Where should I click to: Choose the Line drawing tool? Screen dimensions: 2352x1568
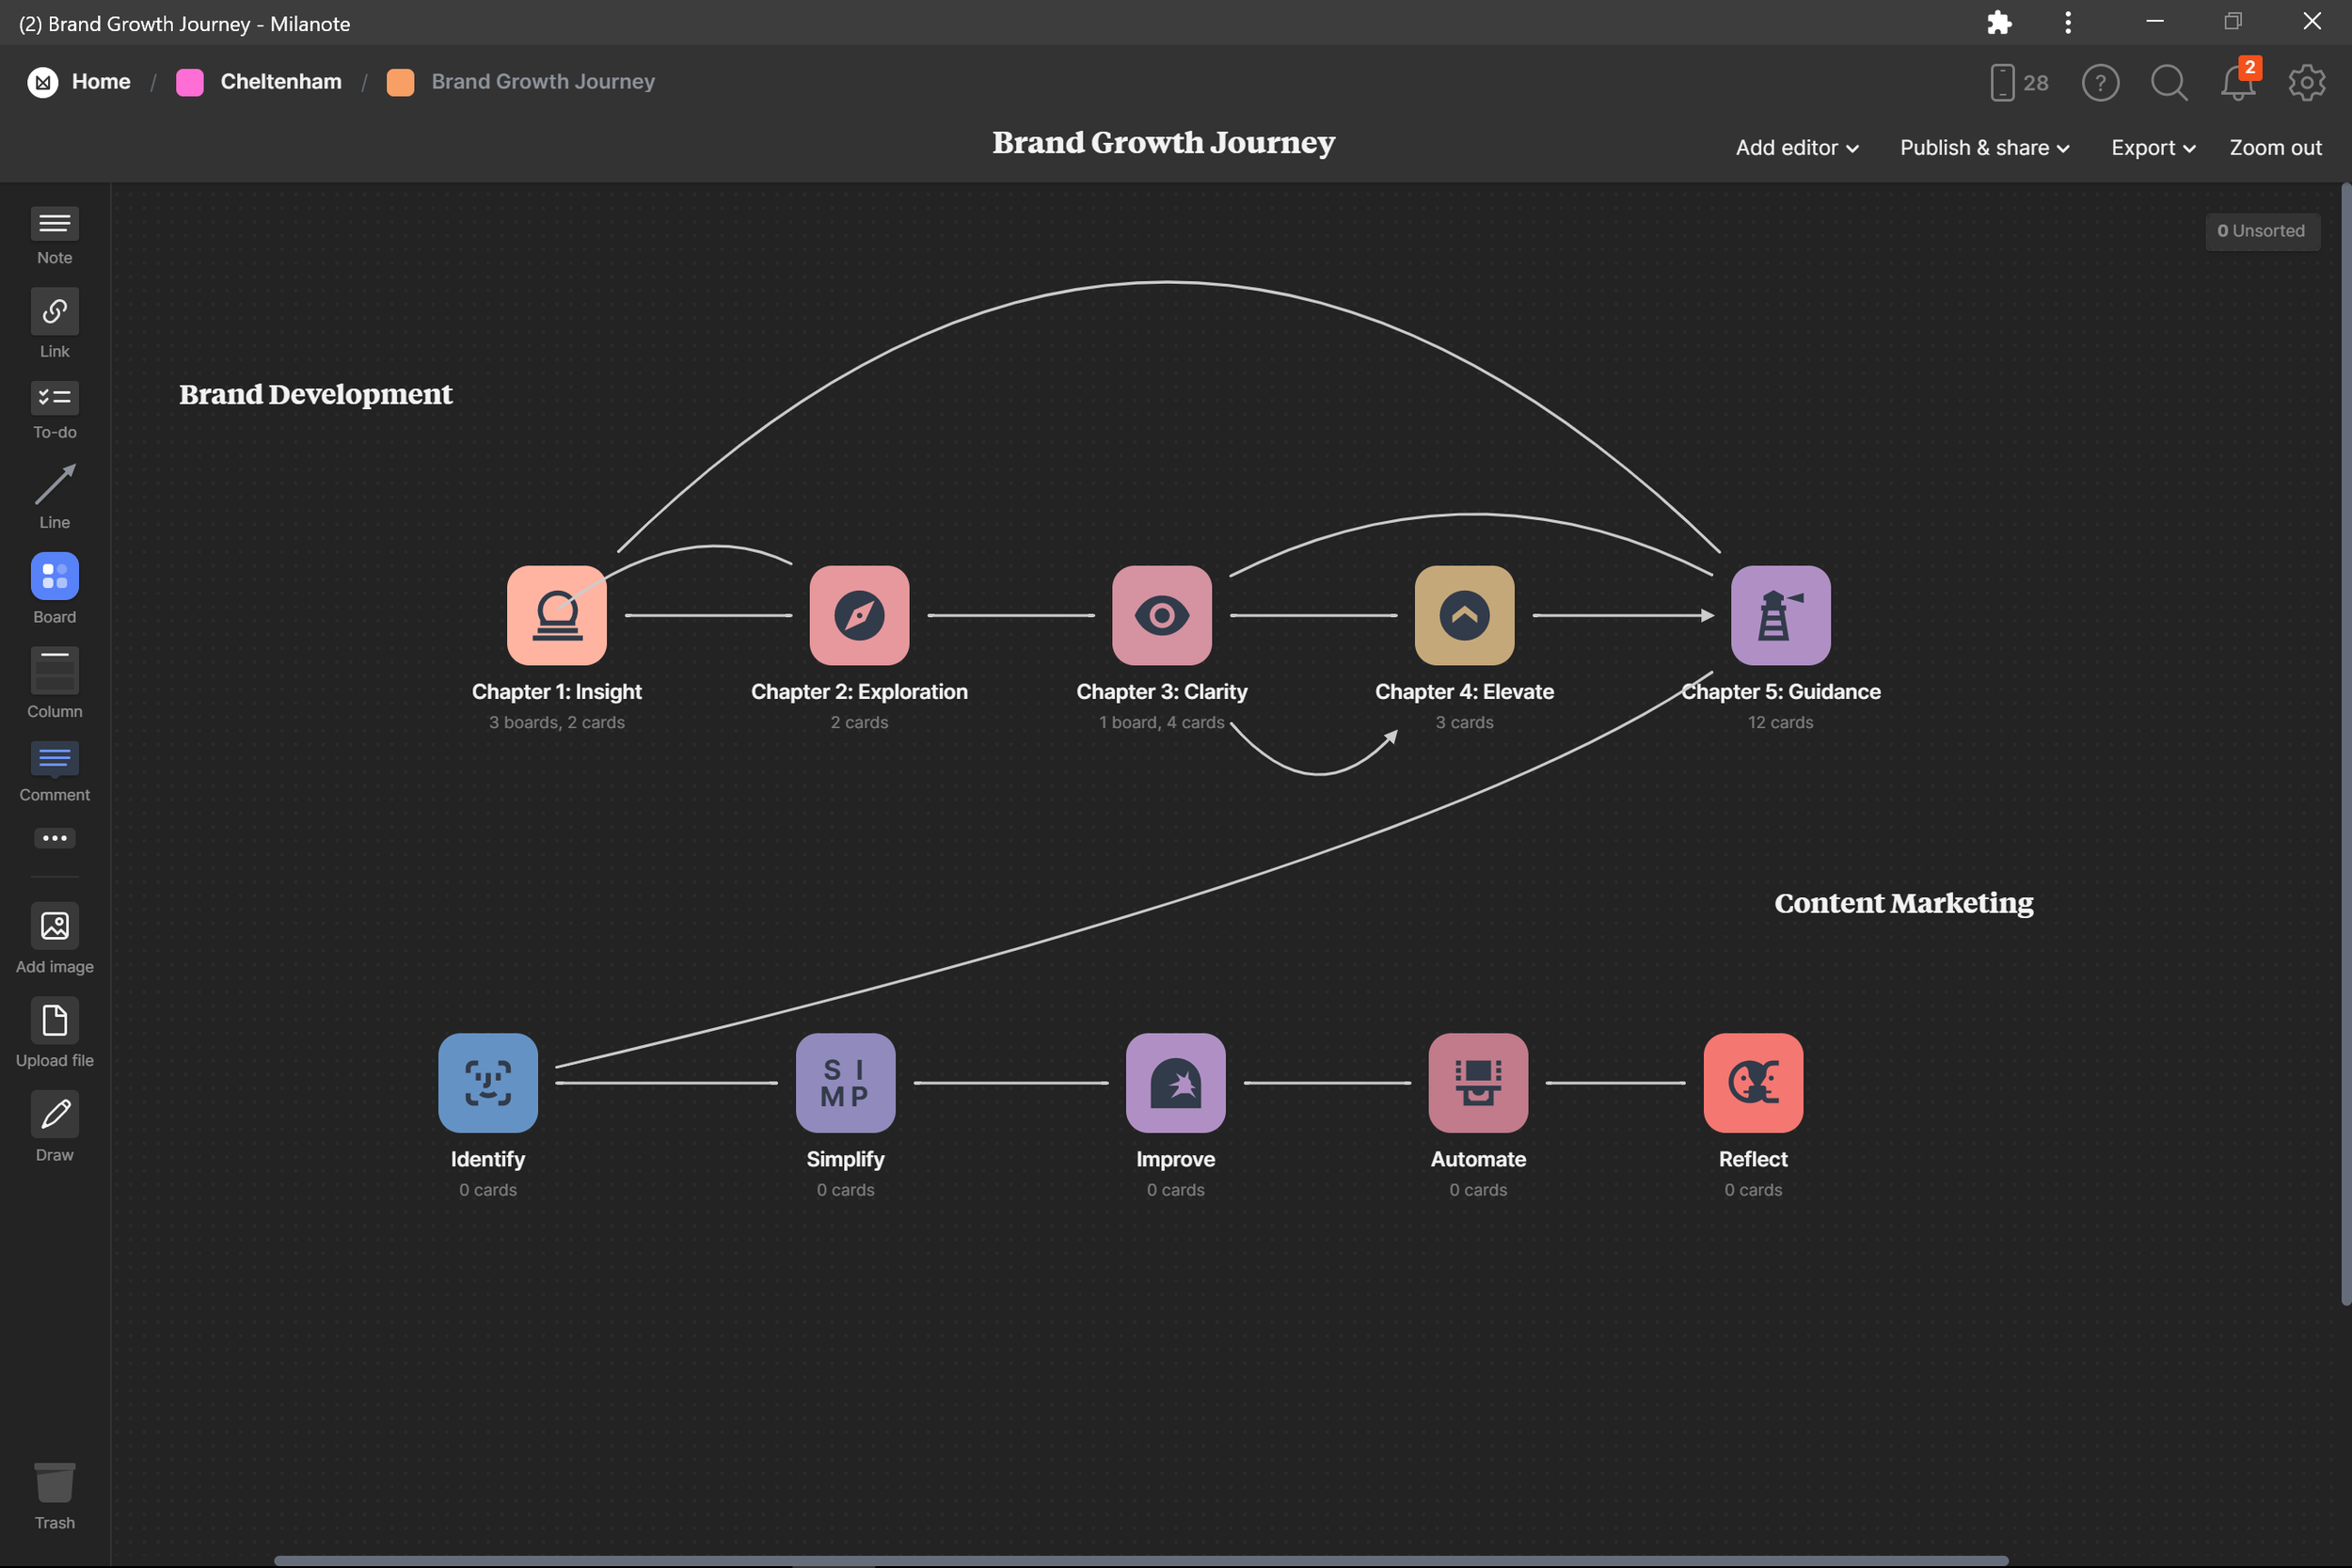tap(54, 485)
